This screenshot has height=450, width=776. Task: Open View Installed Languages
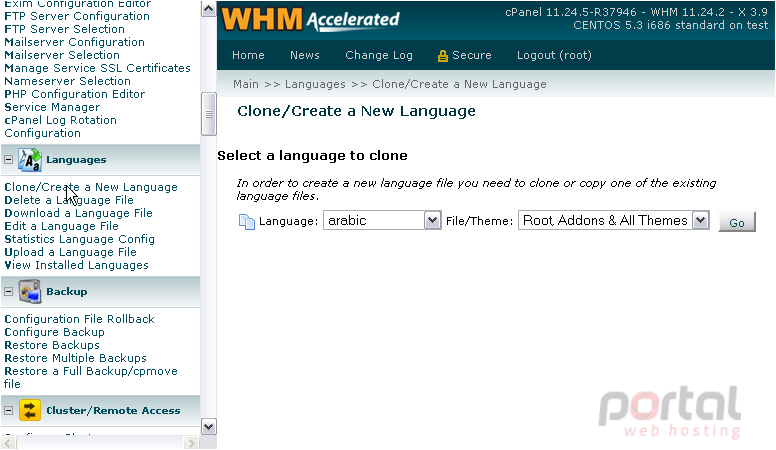tap(76, 265)
